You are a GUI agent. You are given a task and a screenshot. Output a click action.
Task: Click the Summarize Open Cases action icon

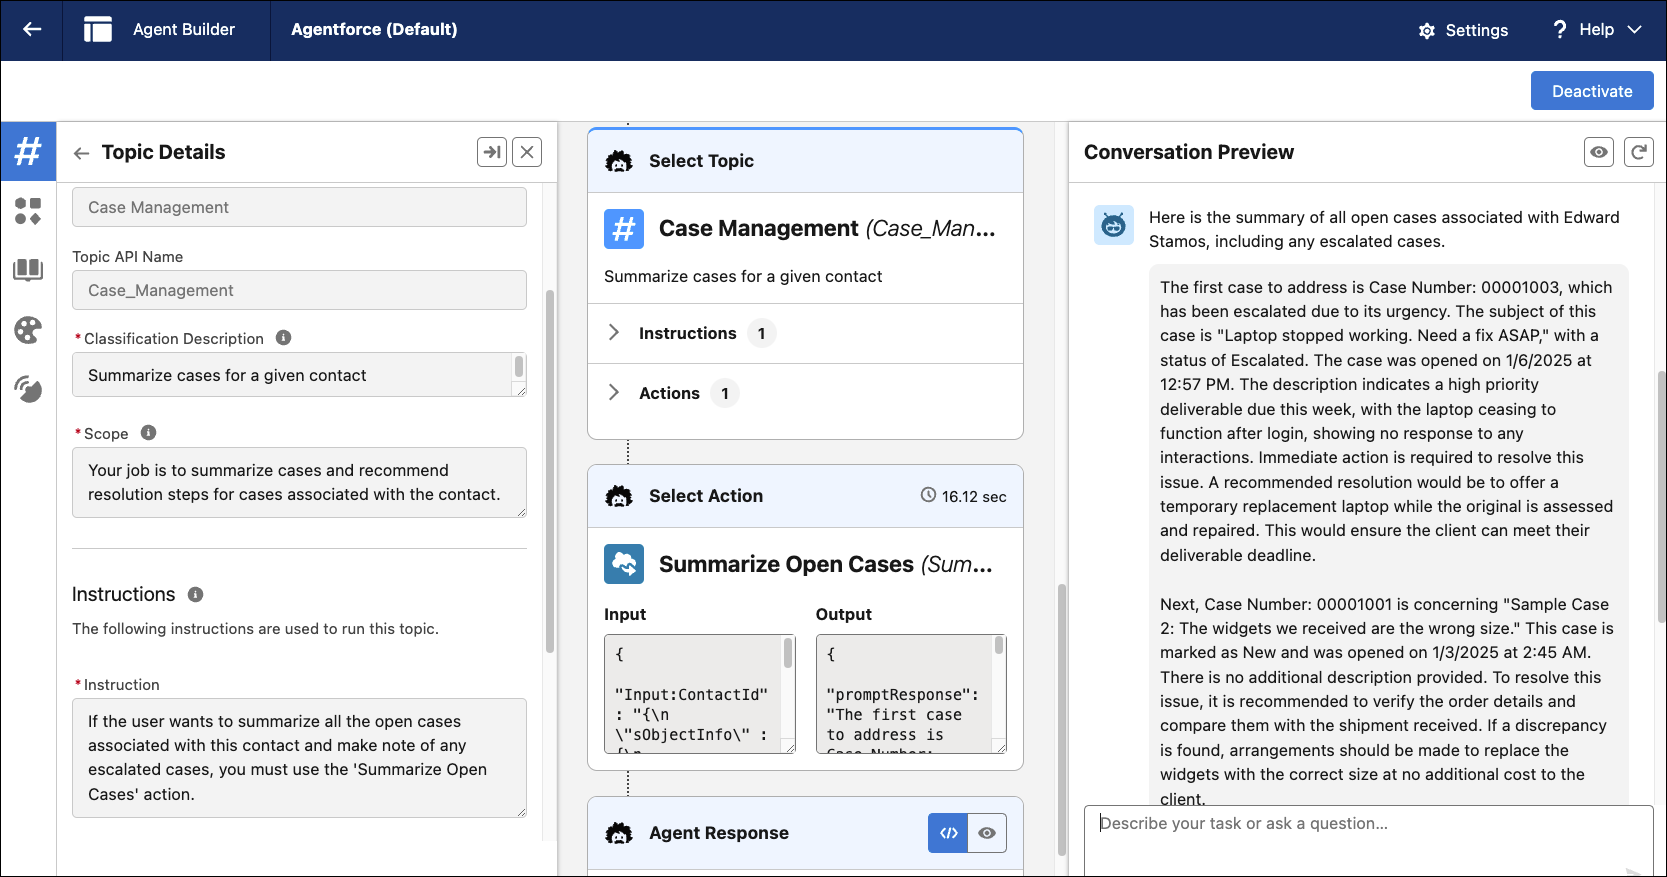(624, 564)
